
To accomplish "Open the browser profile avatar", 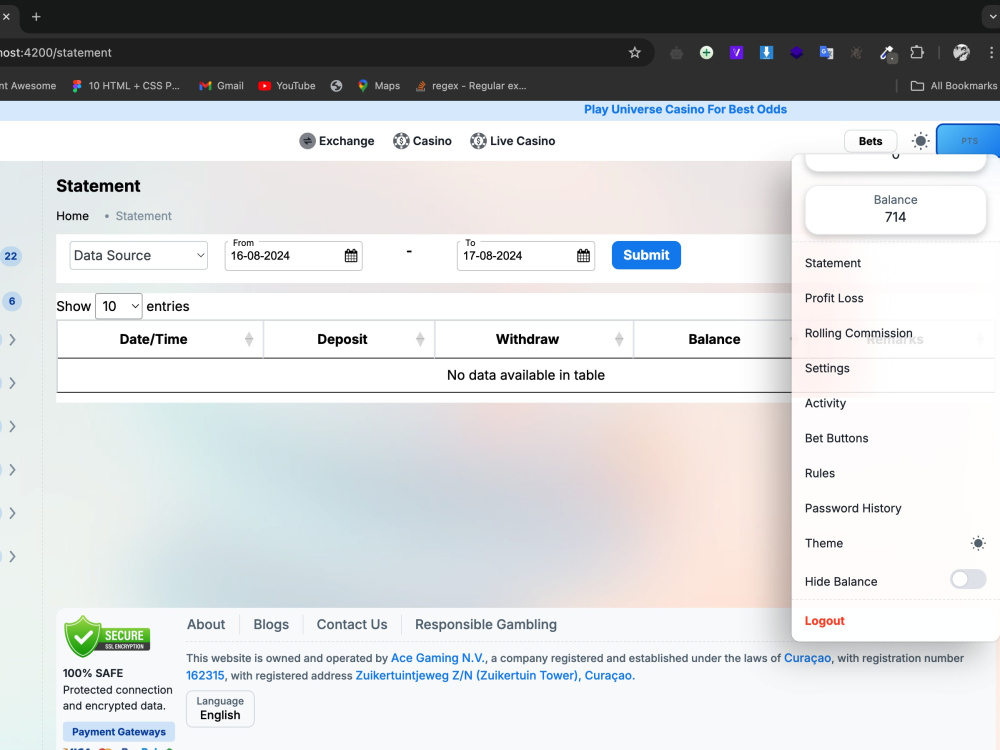I will (961, 53).
